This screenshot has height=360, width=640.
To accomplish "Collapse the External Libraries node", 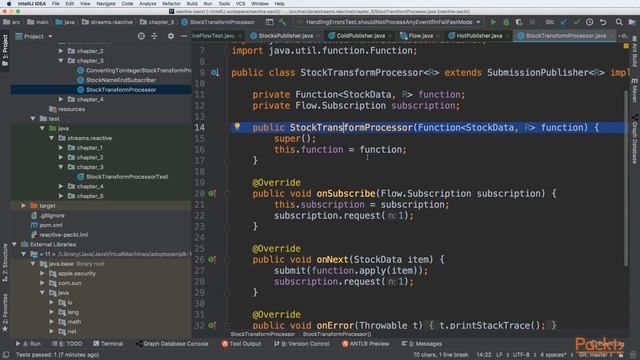I will (14, 244).
